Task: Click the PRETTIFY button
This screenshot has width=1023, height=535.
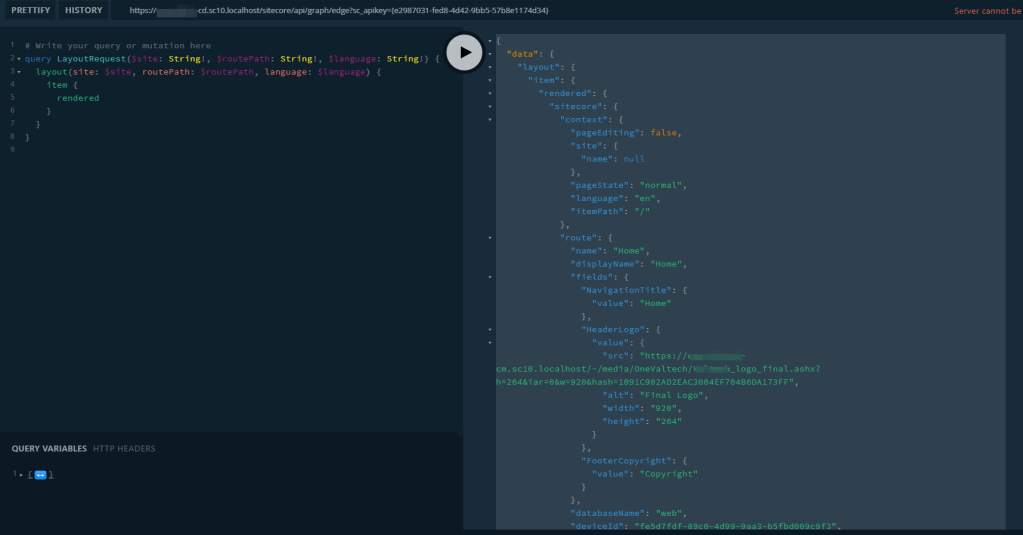Action: [x=30, y=10]
